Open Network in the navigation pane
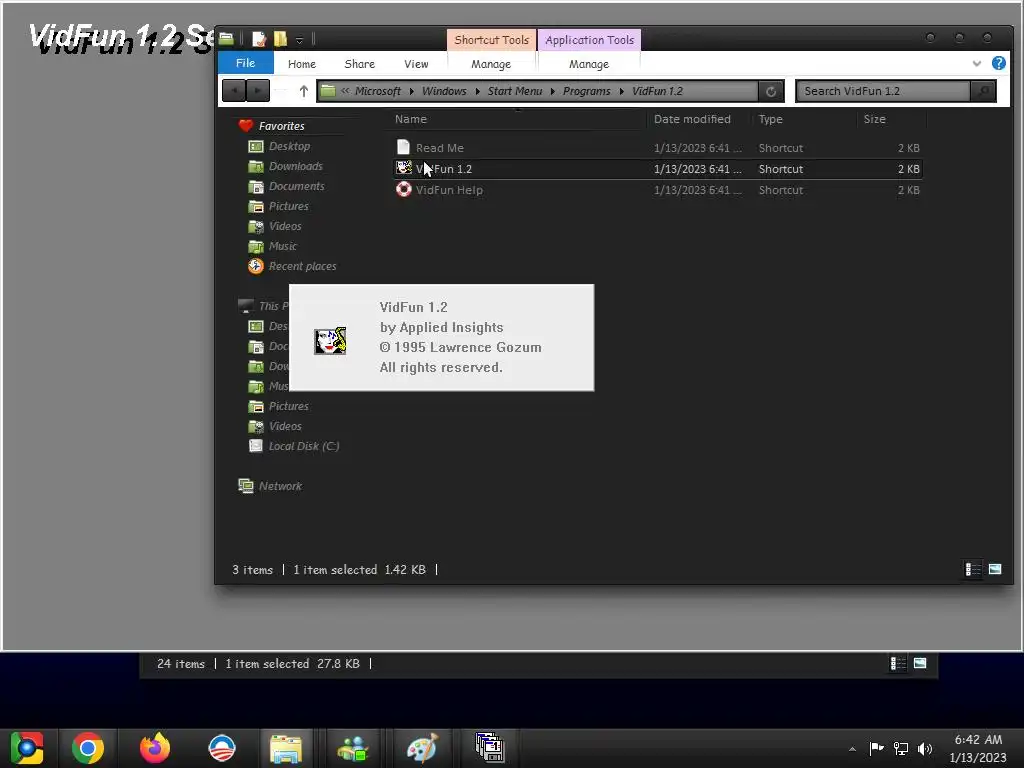 (280, 486)
